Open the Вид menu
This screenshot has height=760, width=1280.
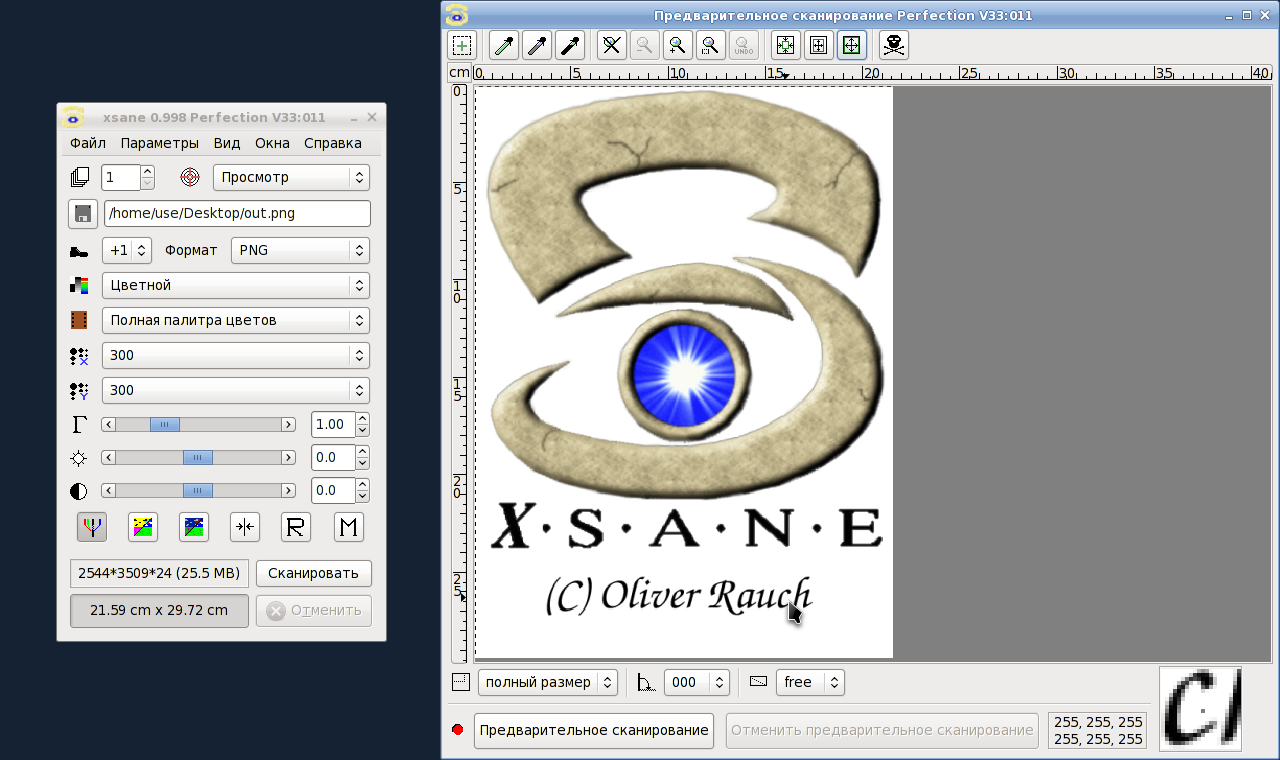pyautogui.click(x=227, y=143)
